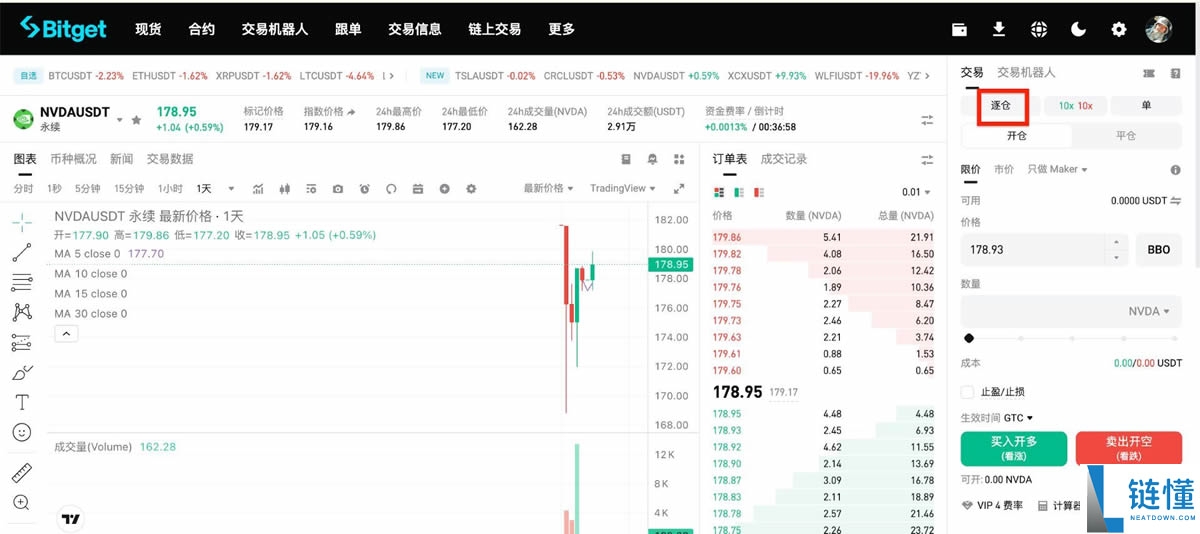The height and width of the screenshot is (534, 1200).
Task: Open the 只做 Maker order type dropdown
Action: (1057, 169)
